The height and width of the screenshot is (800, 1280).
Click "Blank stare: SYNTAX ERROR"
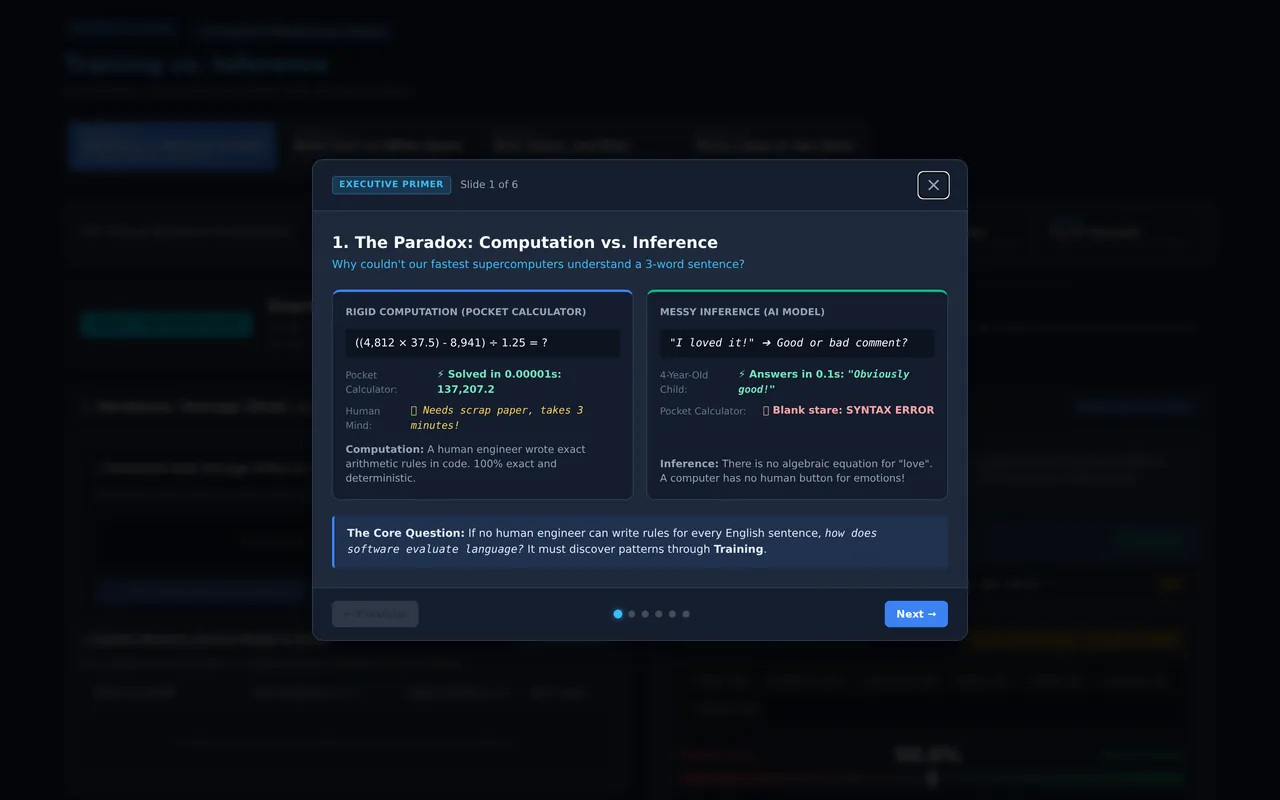point(849,410)
